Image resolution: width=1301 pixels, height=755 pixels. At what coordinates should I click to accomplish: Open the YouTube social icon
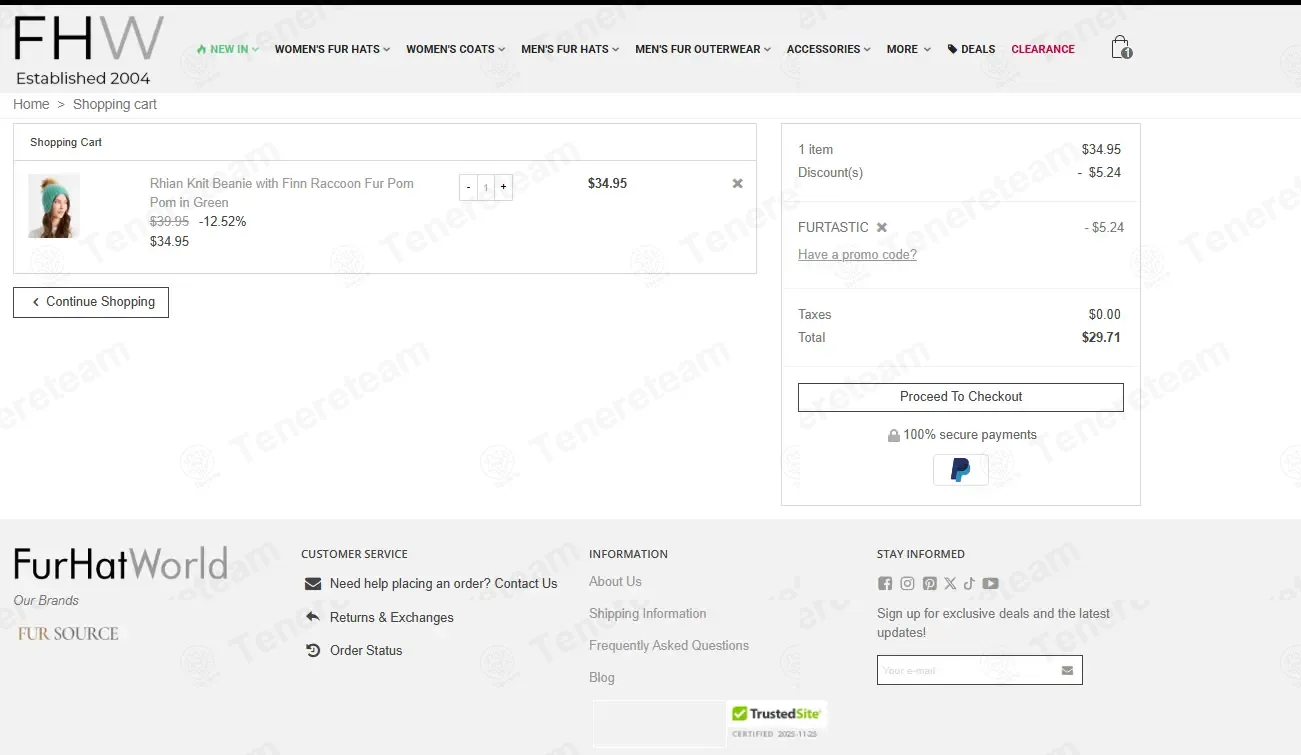pos(990,583)
